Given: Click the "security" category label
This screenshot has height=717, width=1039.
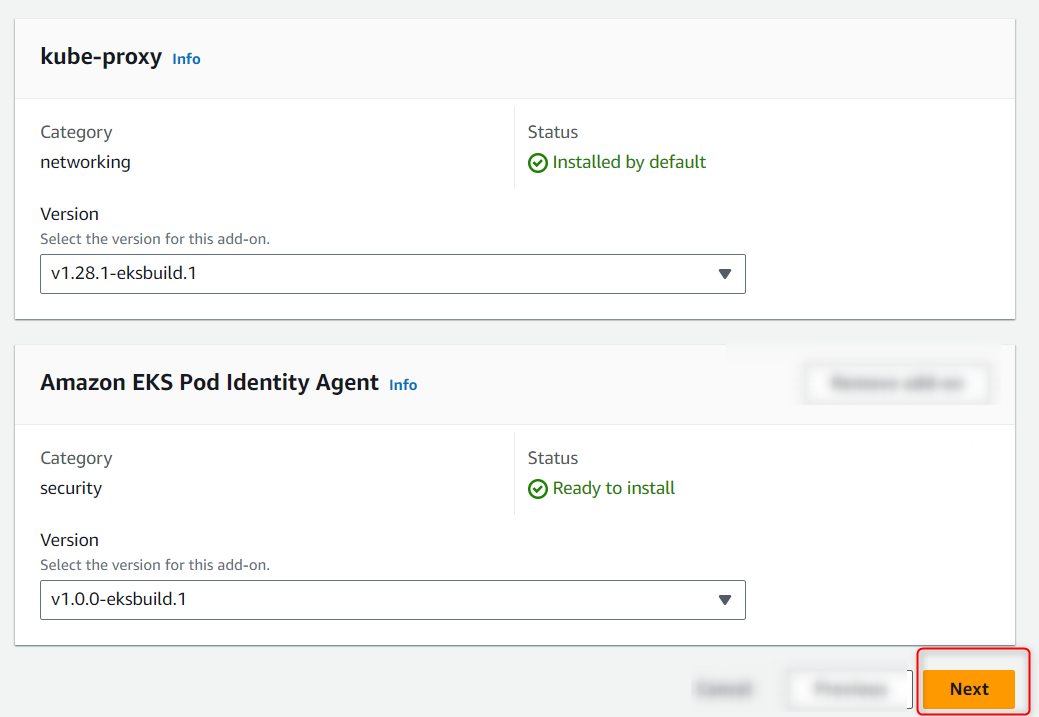Looking at the screenshot, I should (69, 488).
